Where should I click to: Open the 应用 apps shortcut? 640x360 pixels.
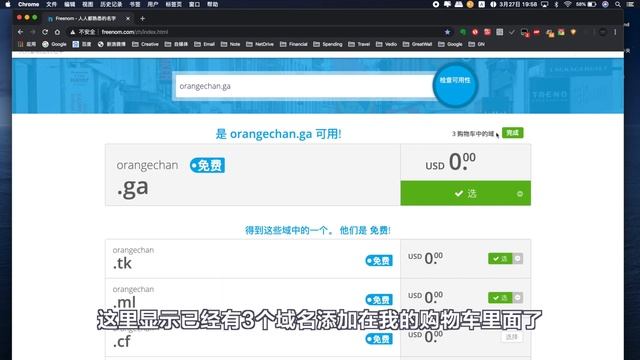(x=27, y=44)
